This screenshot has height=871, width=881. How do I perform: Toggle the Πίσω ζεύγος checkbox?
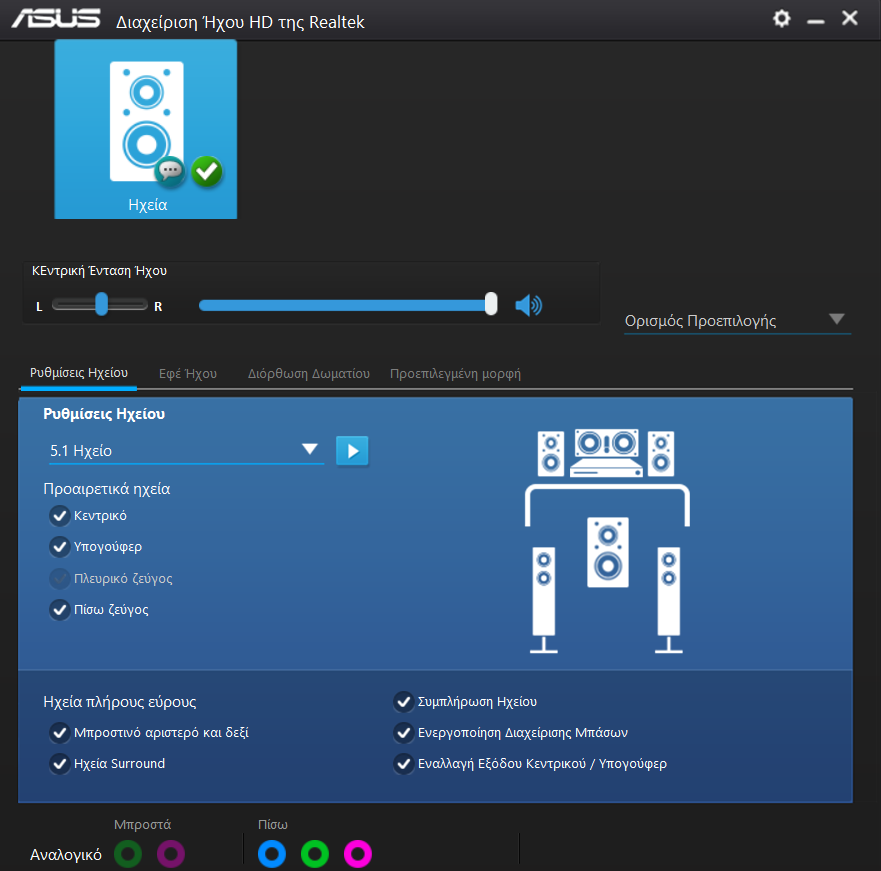click(60, 610)
